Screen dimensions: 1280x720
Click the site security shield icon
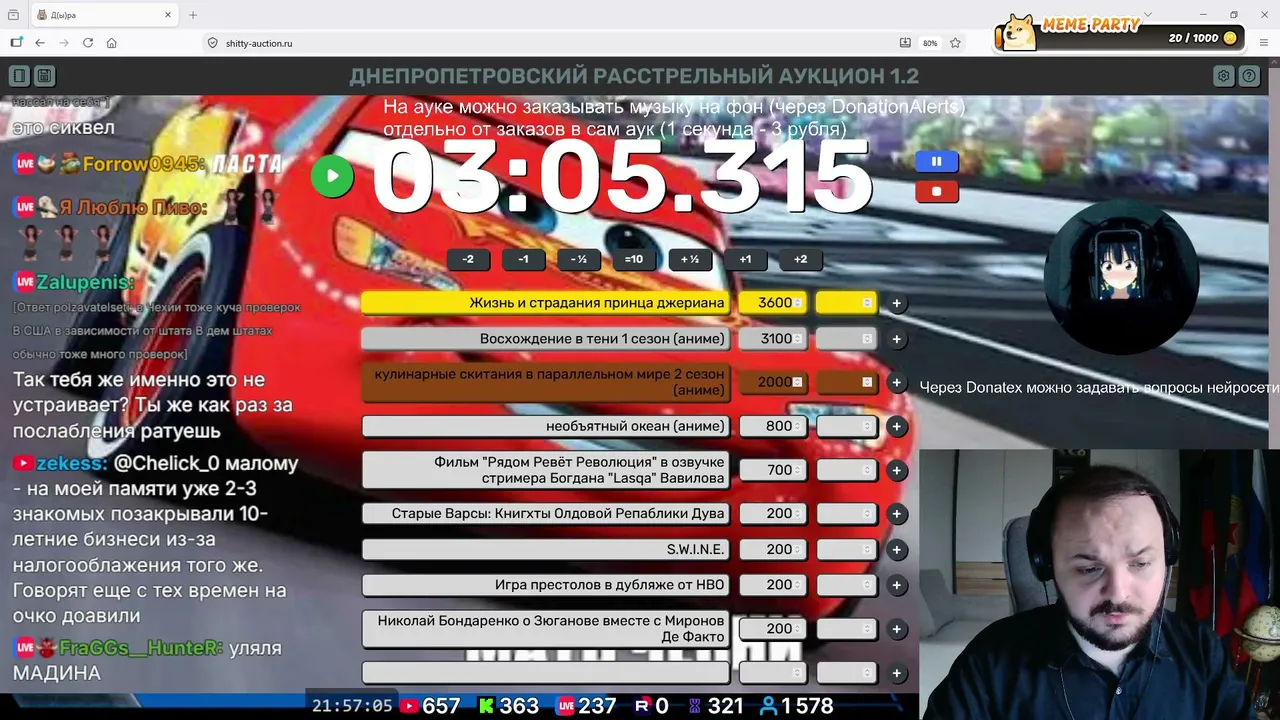click(212, 43)
